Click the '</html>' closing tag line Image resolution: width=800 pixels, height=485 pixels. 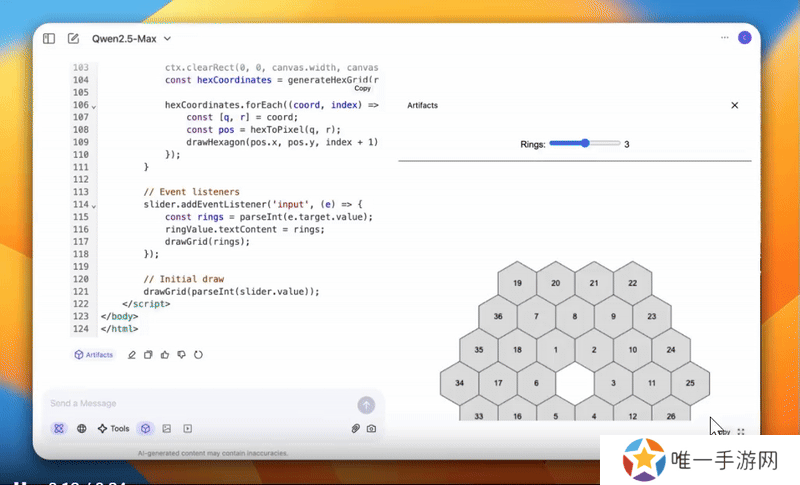click(x=119, y=329)
